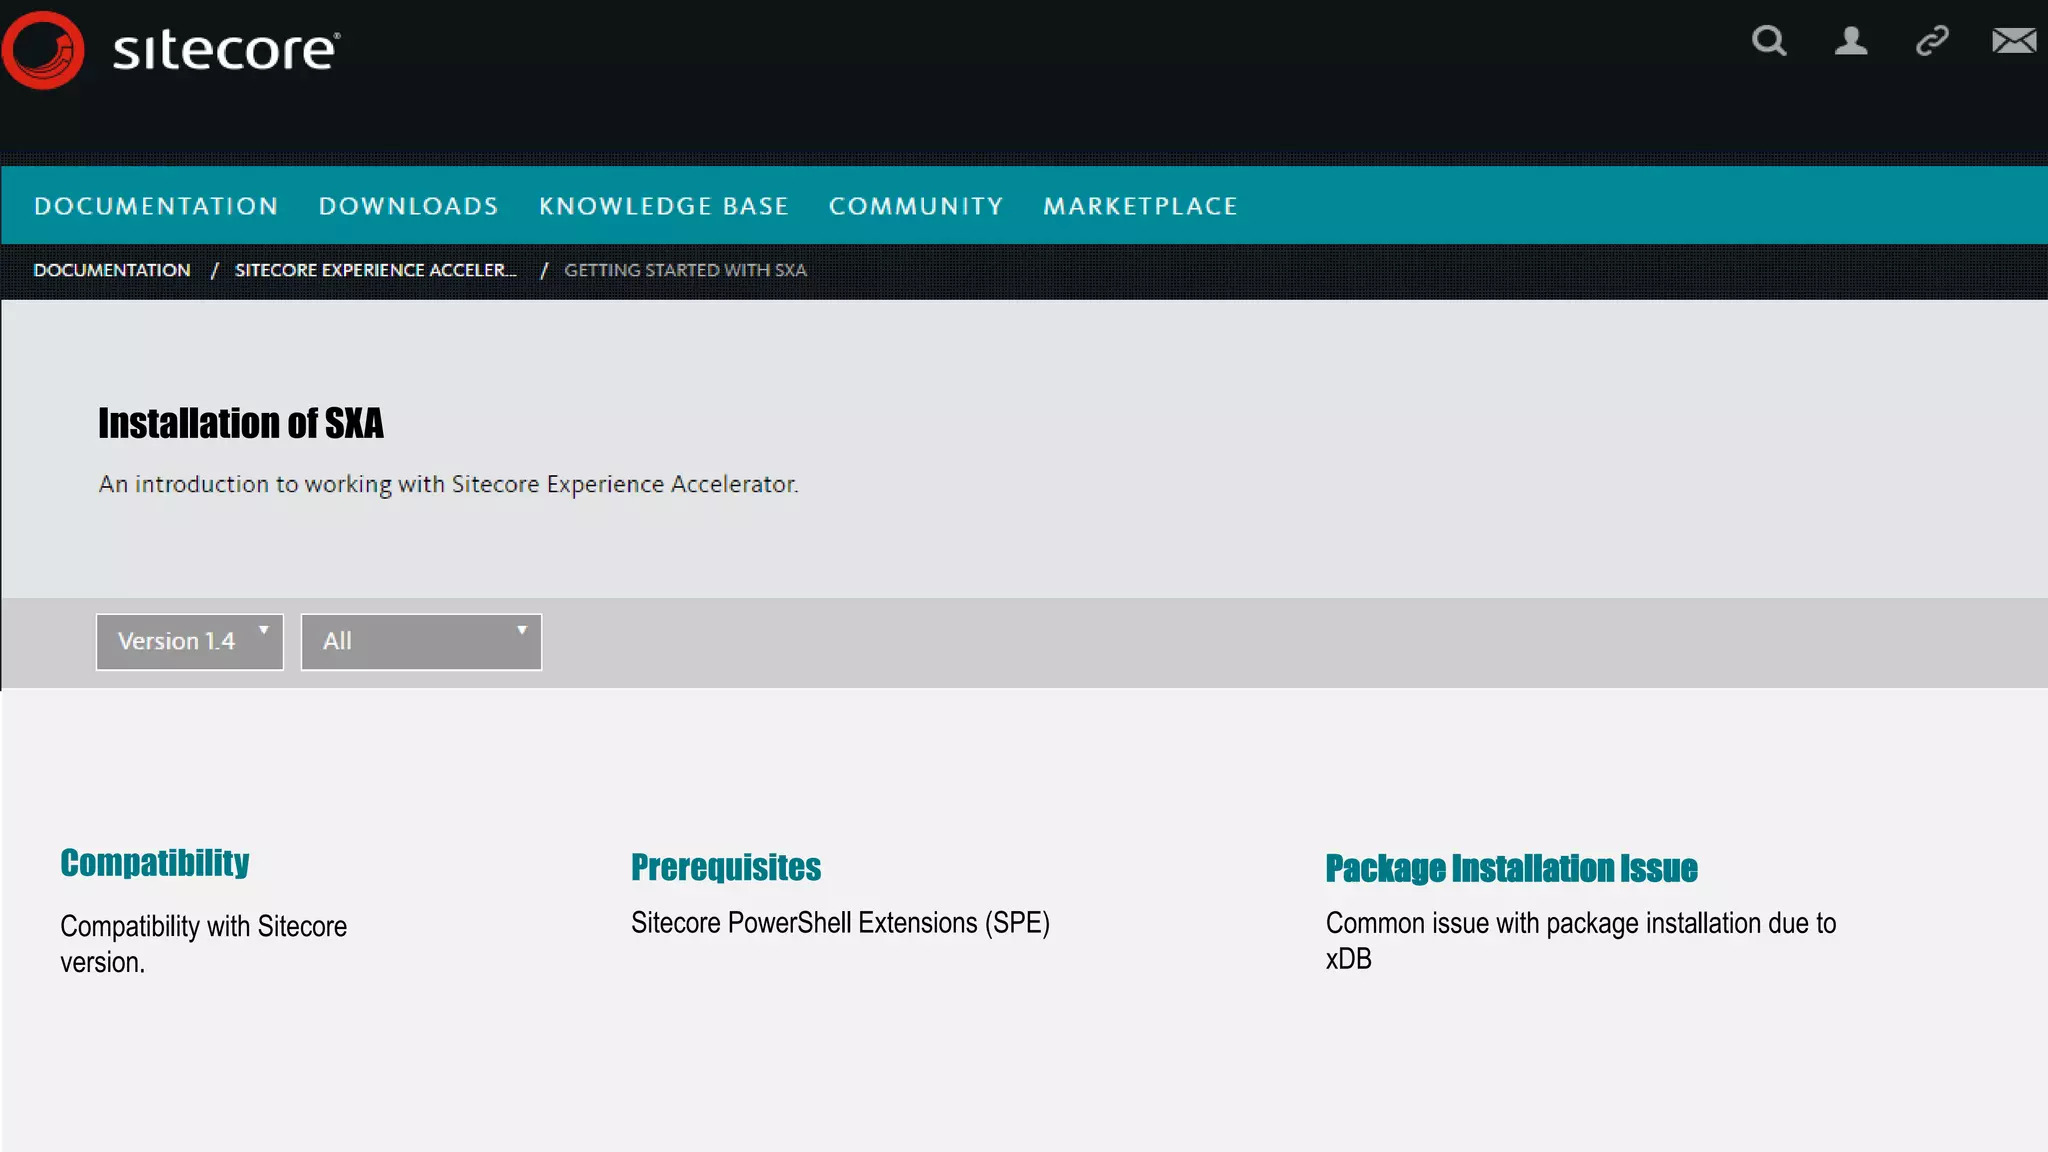Open the Prerequisites heading link
Screen dimensions: 2048x1152
click(x=726, y=867)
